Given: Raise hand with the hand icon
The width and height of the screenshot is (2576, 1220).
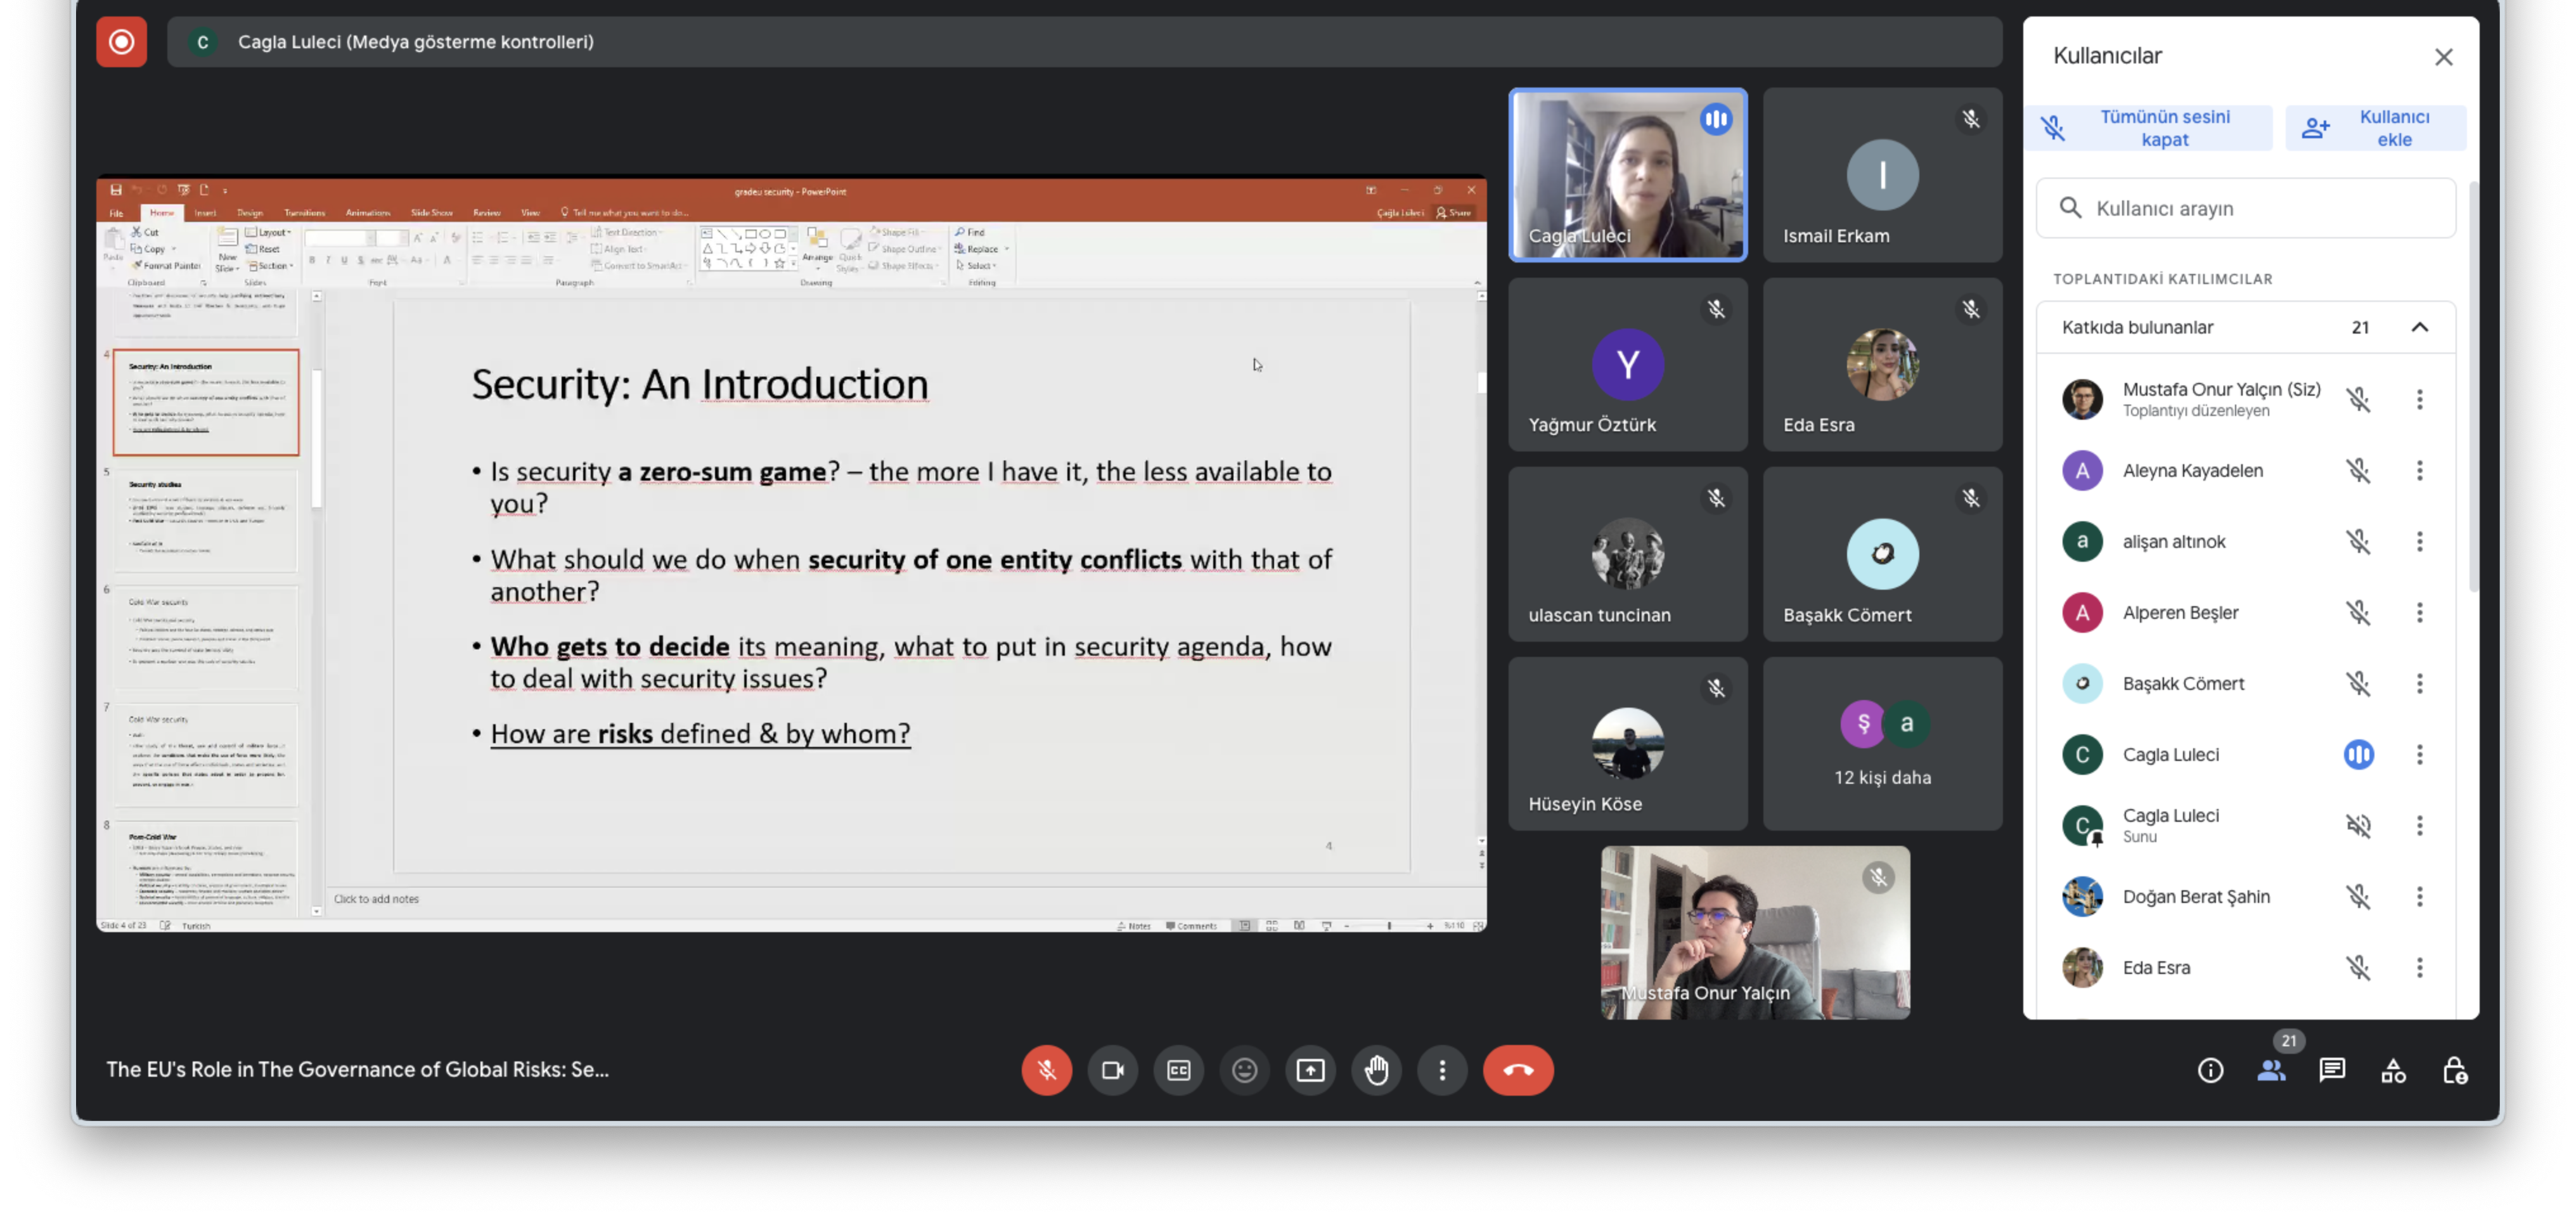Looking at the screenshot, I should point(1376,1070).
